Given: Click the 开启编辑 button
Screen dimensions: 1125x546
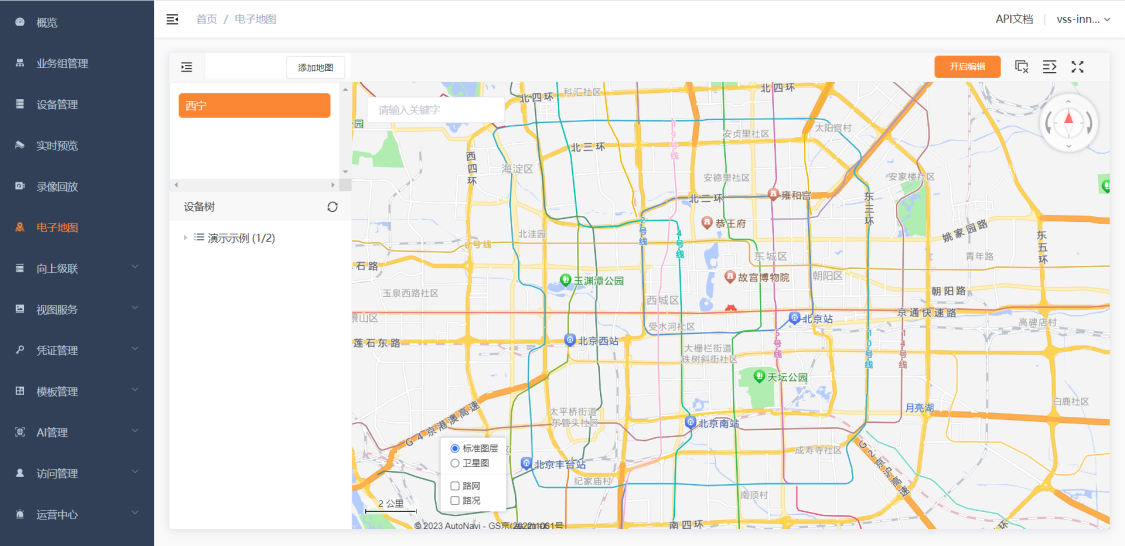Looking at the screenshot, I should pos(967,67).
